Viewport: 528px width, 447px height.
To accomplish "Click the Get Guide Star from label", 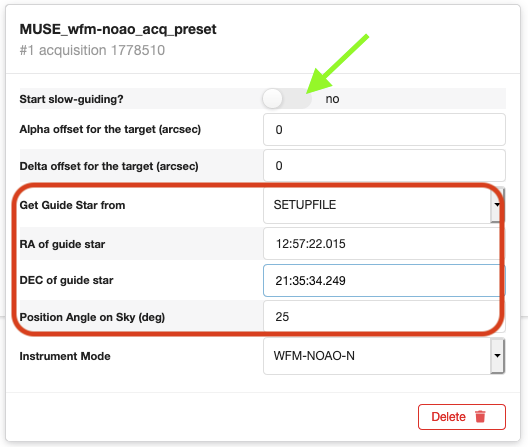I will [72, 205].
